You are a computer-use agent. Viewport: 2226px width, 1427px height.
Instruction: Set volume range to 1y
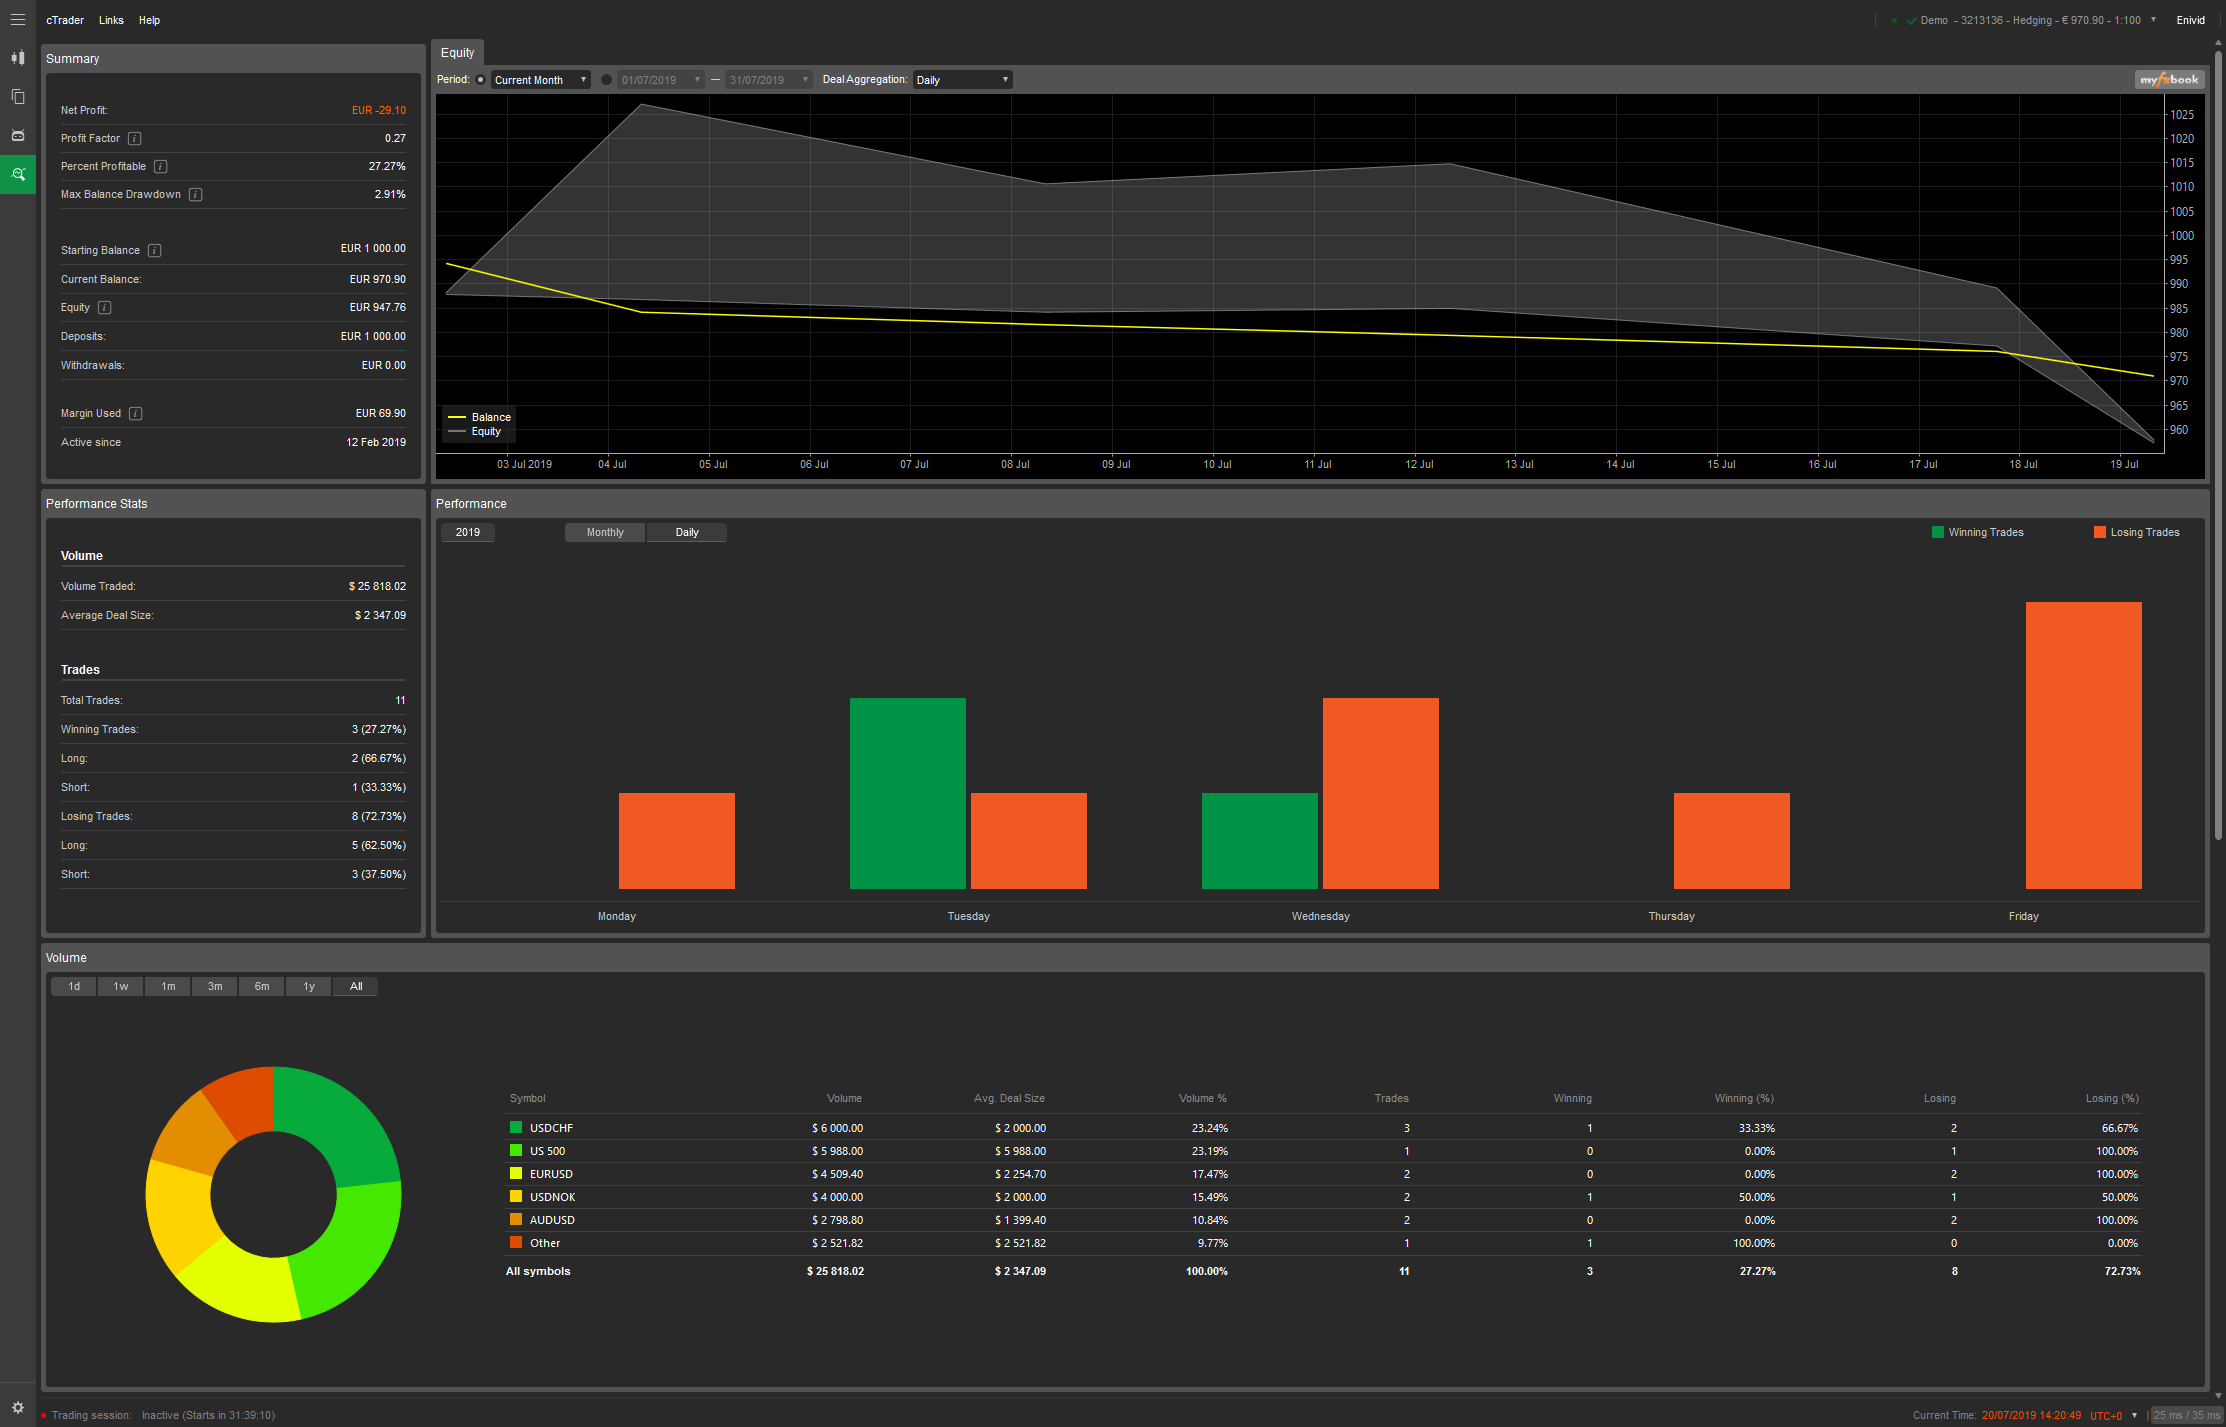tap(309, 987)
